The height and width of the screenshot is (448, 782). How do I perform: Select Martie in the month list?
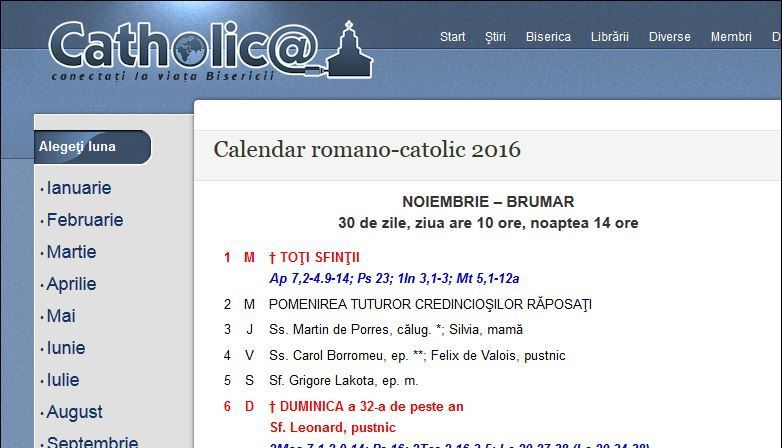point(71,252)
